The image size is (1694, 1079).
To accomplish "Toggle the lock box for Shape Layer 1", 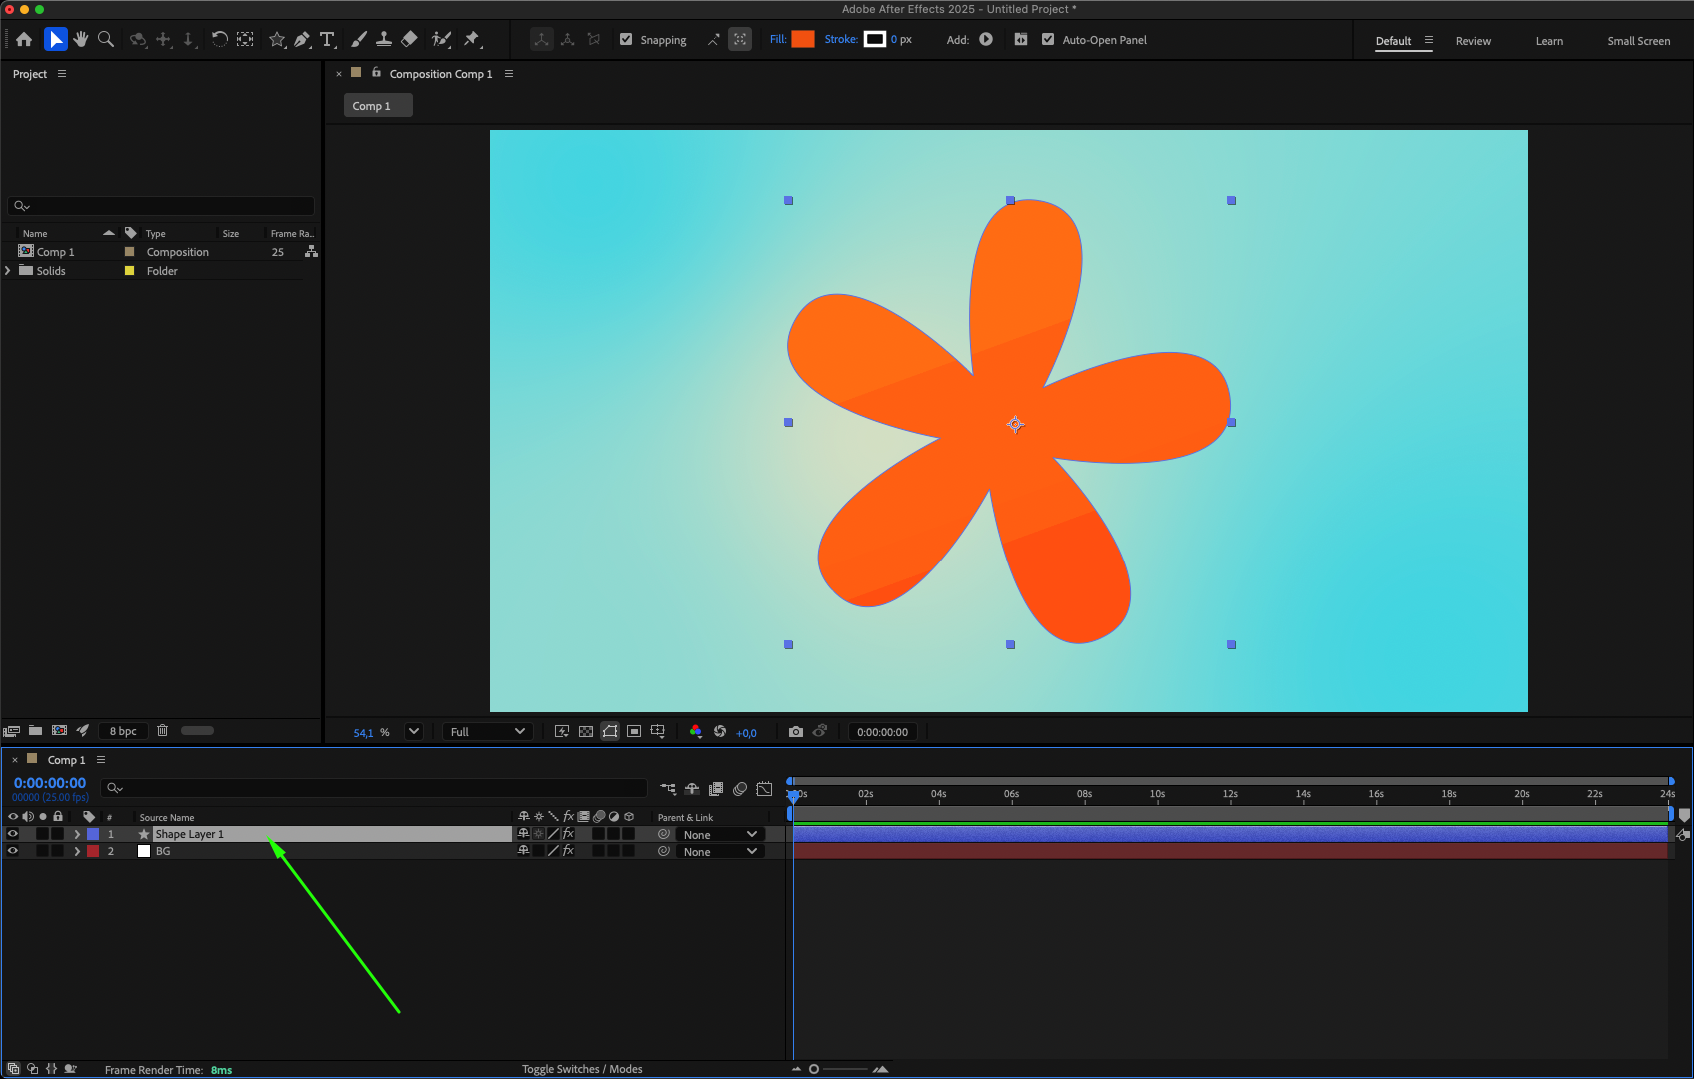I will (x=58, y=834).
